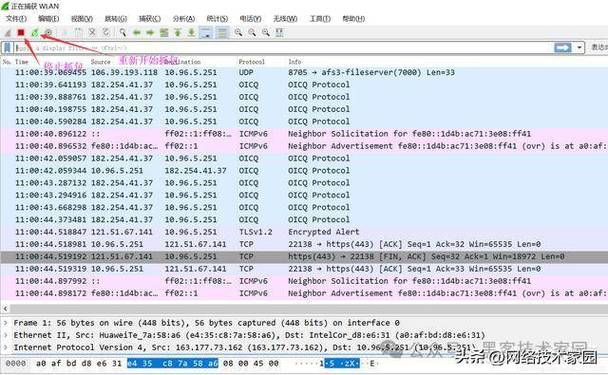Jump to the last packet icon
The height and width of the screenshot is (375, 608).
[191, 33]
